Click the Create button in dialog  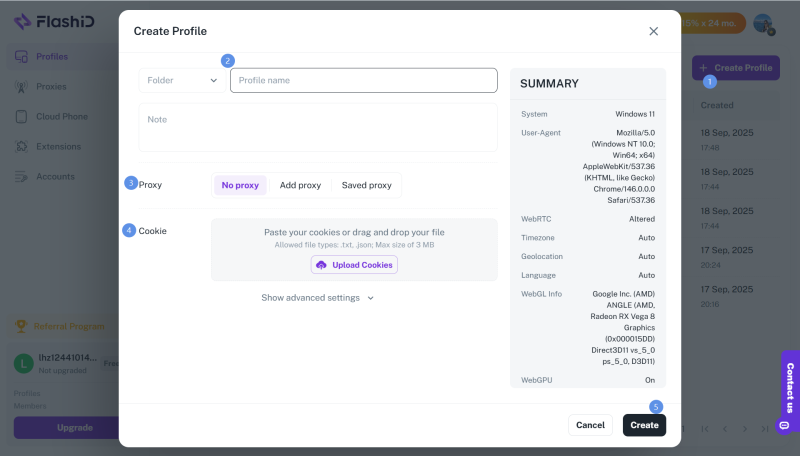click(644, 425)
